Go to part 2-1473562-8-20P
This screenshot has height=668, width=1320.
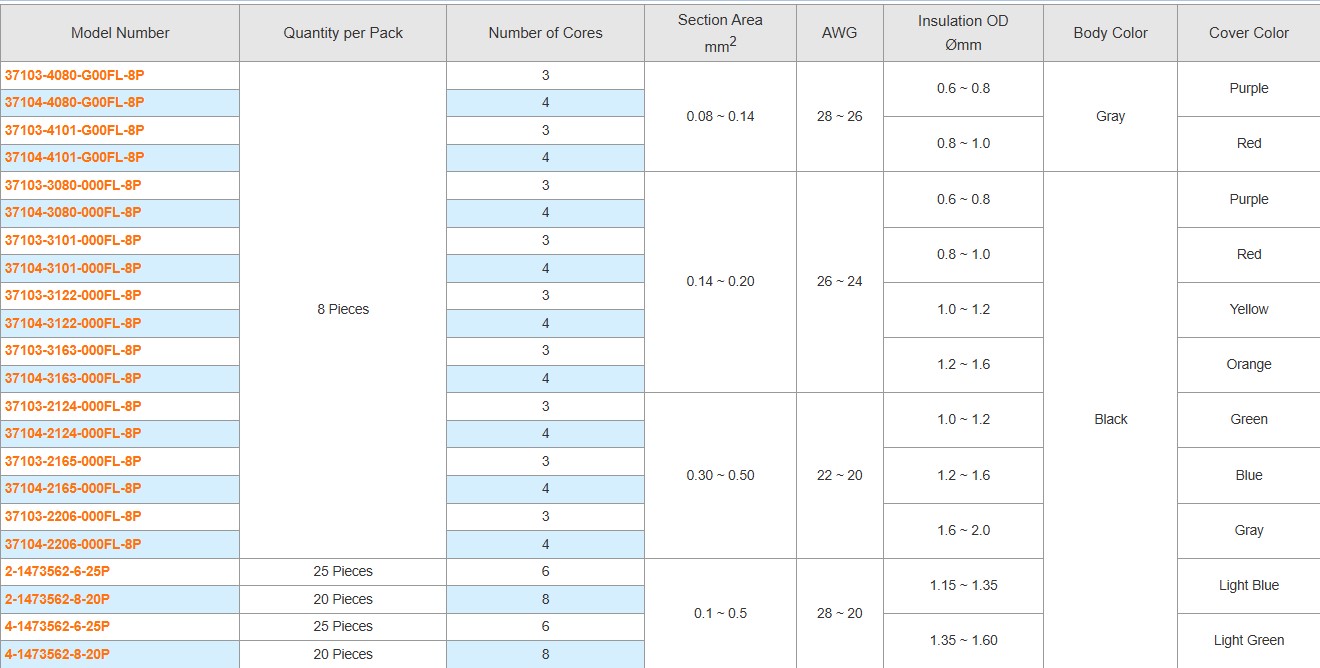tap(57, 599)
